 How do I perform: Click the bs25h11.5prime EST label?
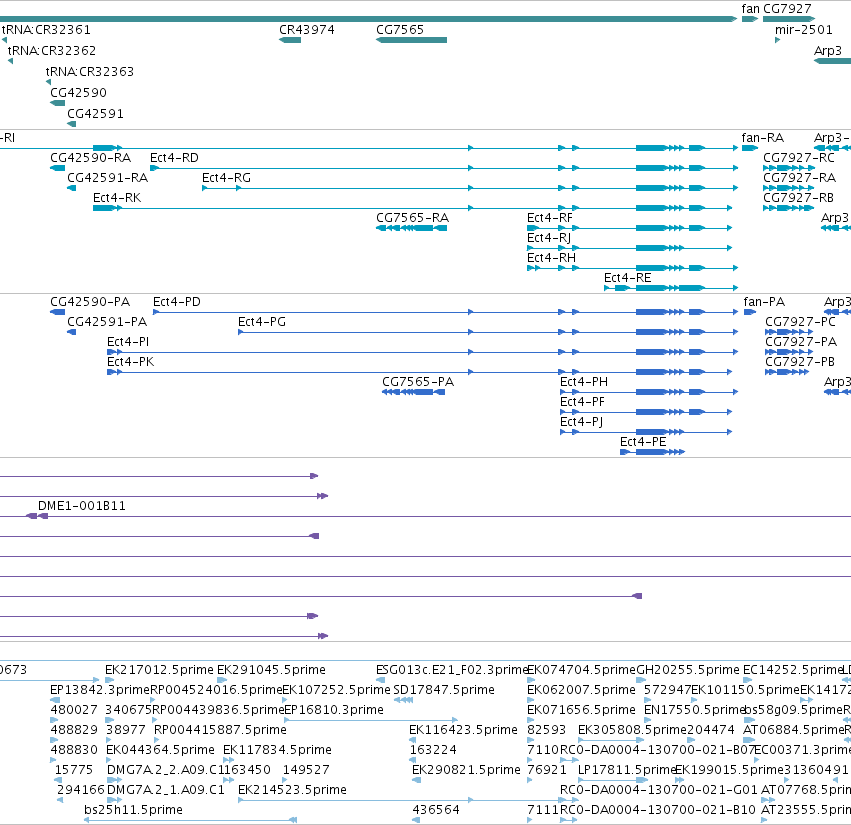(134, 810)
